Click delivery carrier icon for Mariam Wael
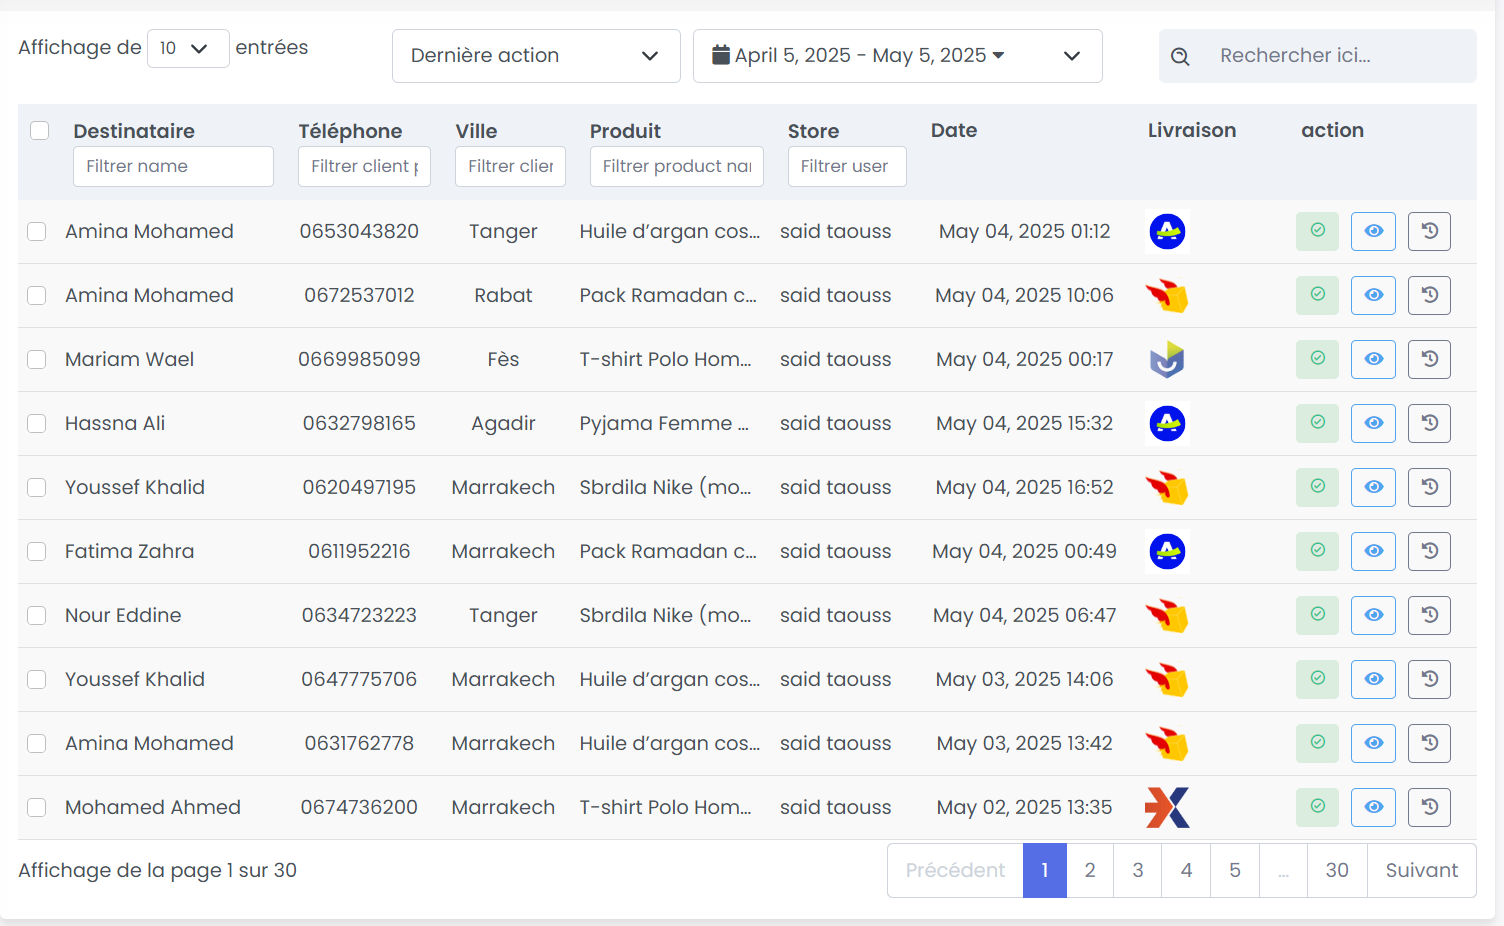Screen dimensions: 1504x926 (1167, 359)
